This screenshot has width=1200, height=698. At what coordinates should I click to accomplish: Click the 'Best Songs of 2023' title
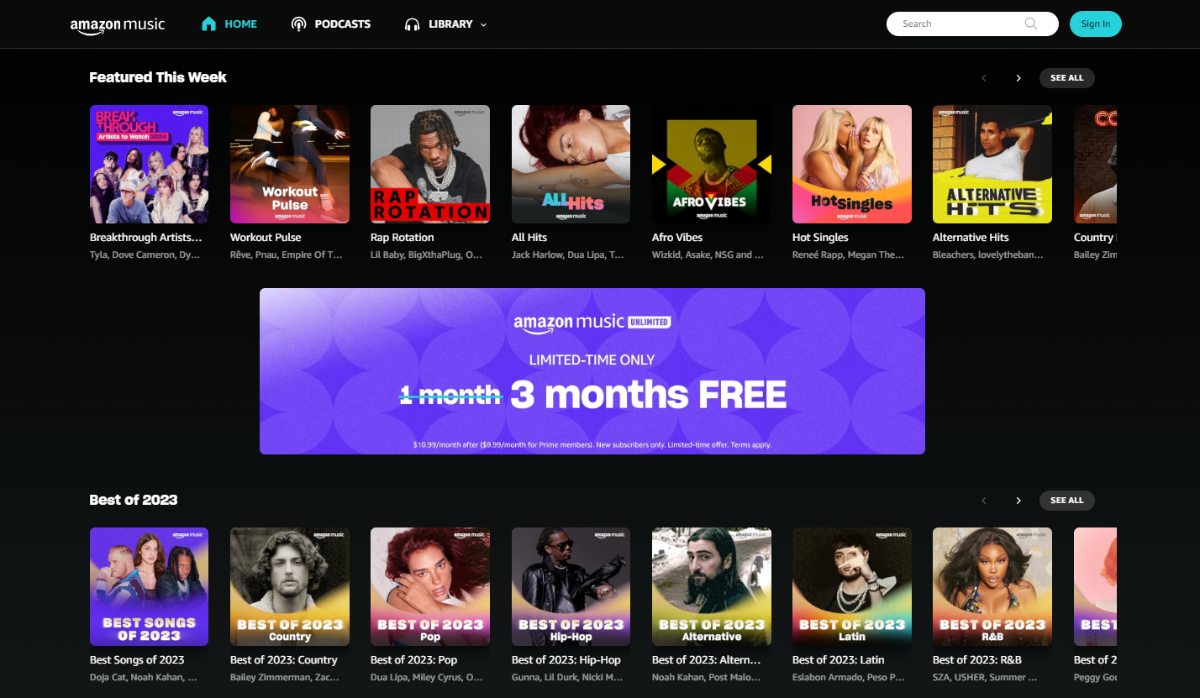(x=137, y=660)
